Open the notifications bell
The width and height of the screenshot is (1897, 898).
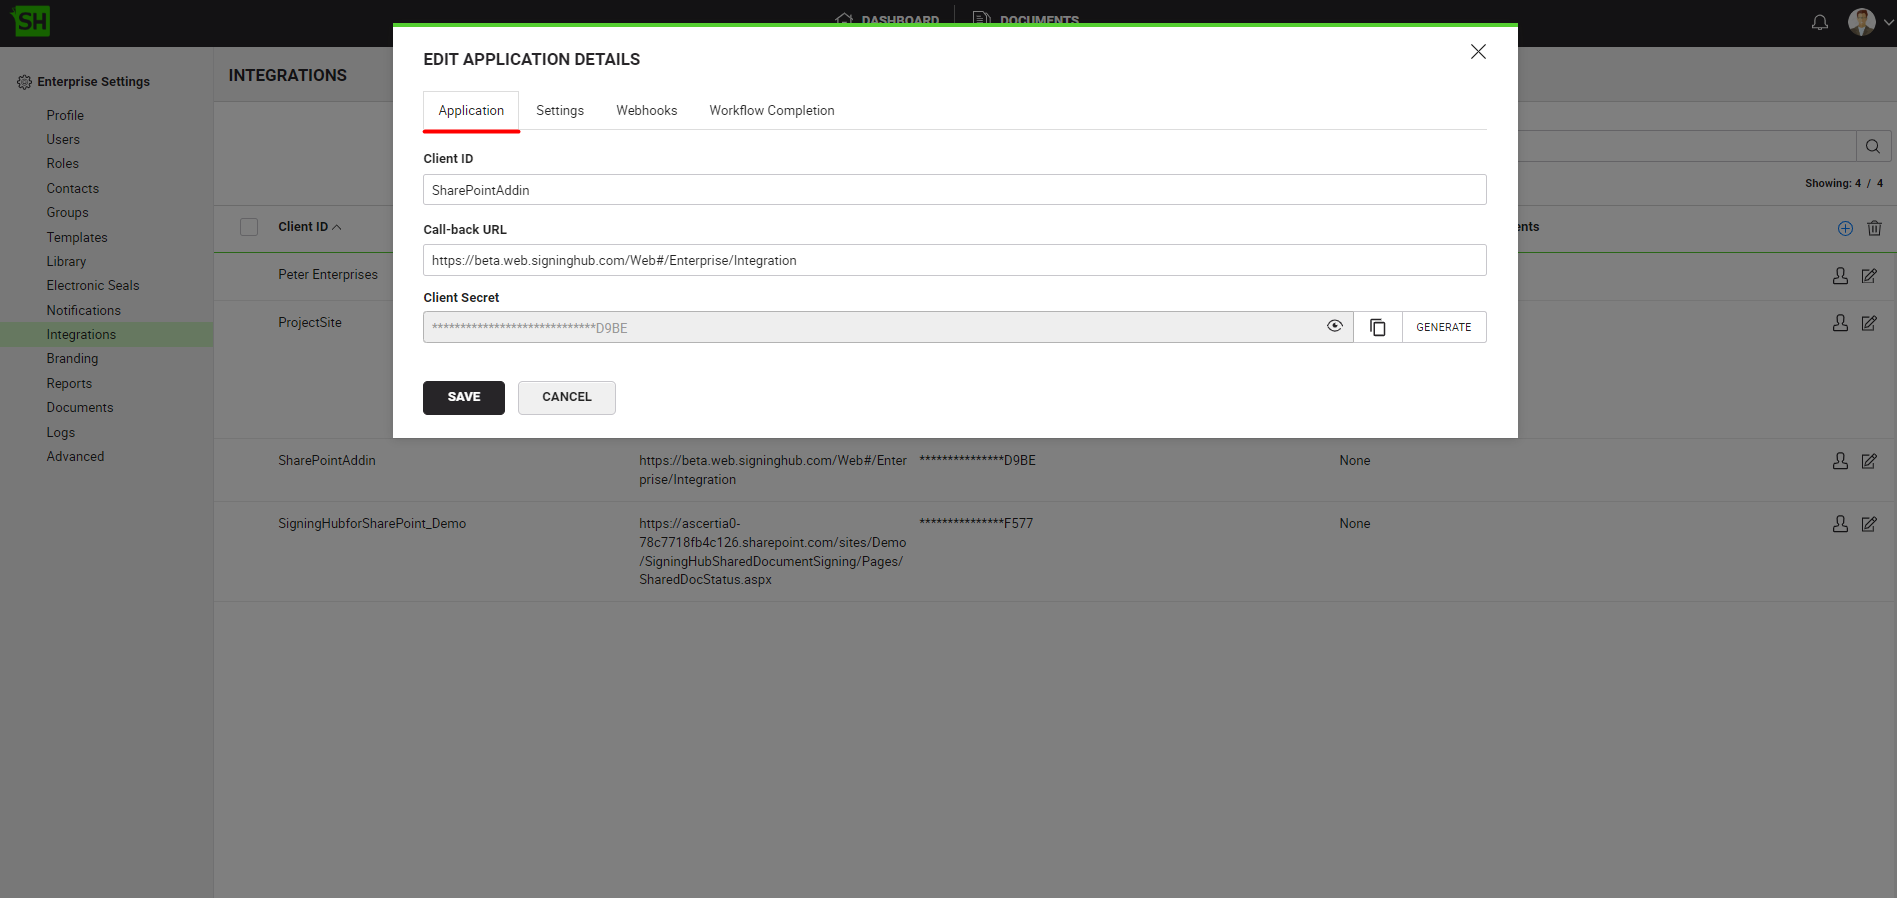pyautogui.click(x=1819, y=22)
